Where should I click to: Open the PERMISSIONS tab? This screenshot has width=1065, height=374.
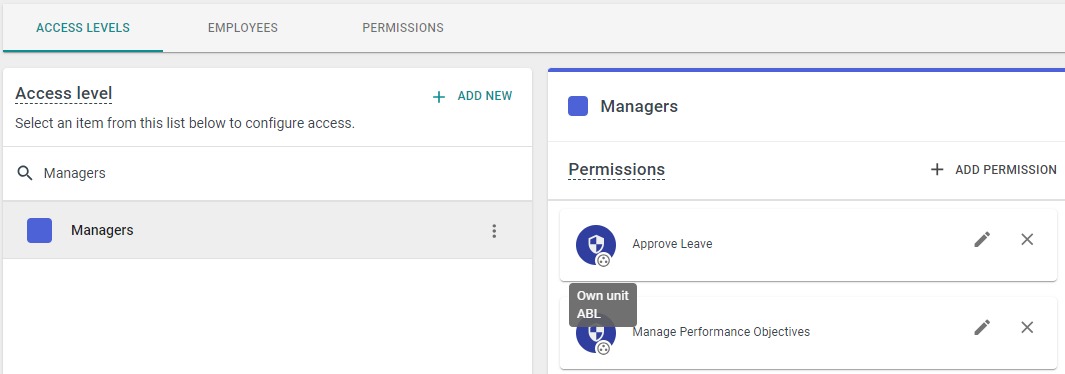403,28
